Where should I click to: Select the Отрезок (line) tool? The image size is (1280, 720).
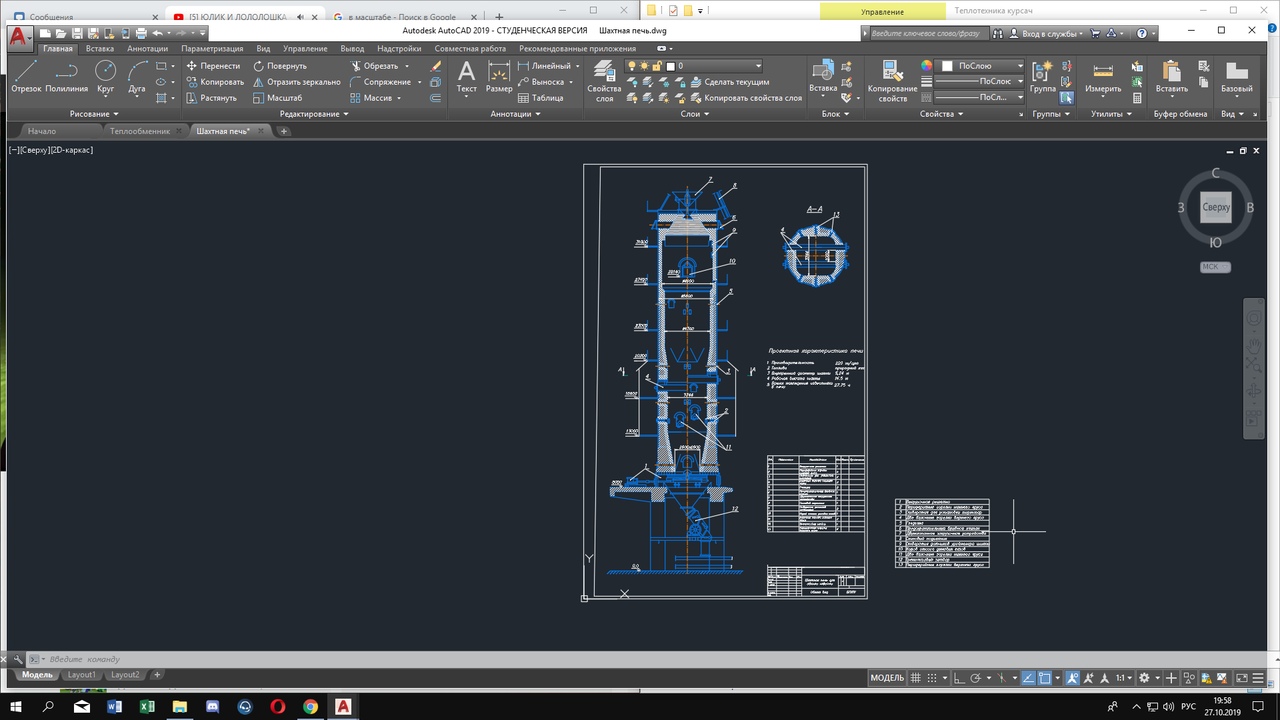[26, 76]
